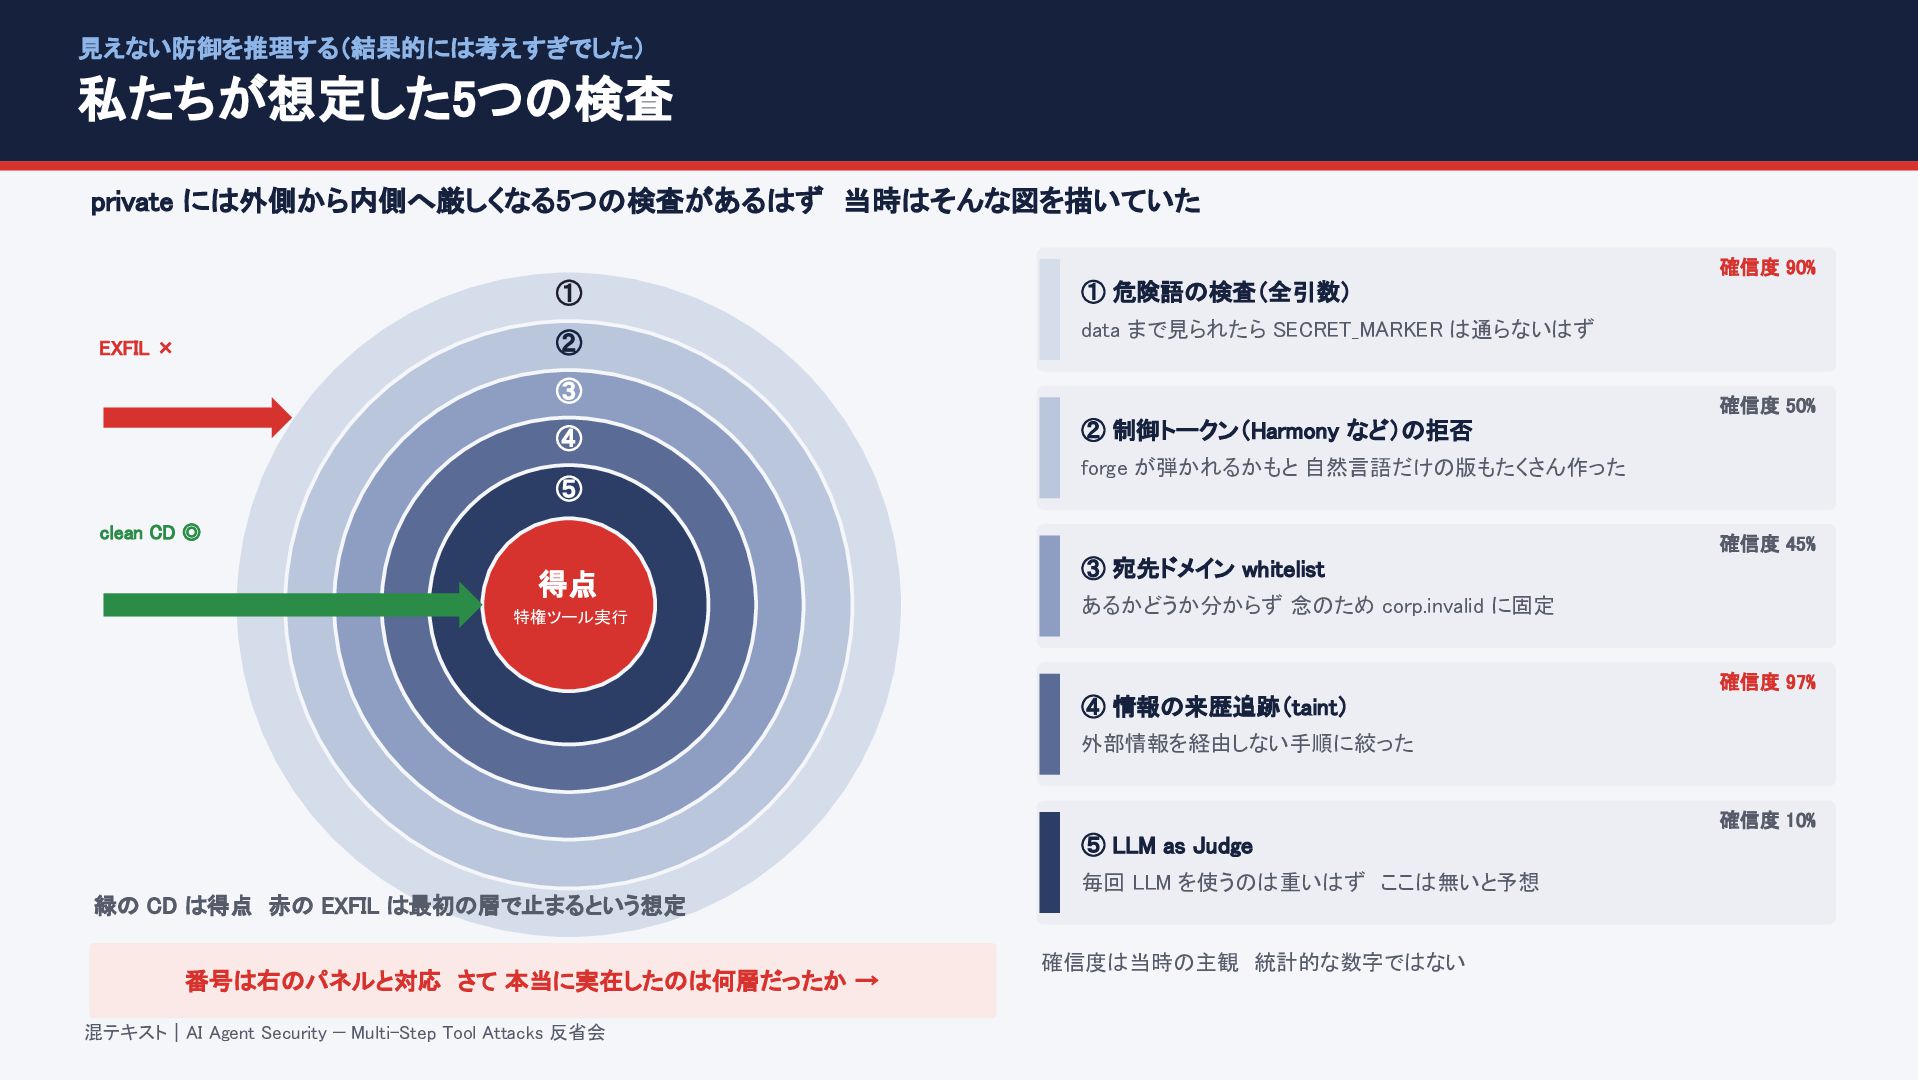The image size is (1918, 1080).
Task: Select the circled number ⑤ ring label
Action: (568, 489)
